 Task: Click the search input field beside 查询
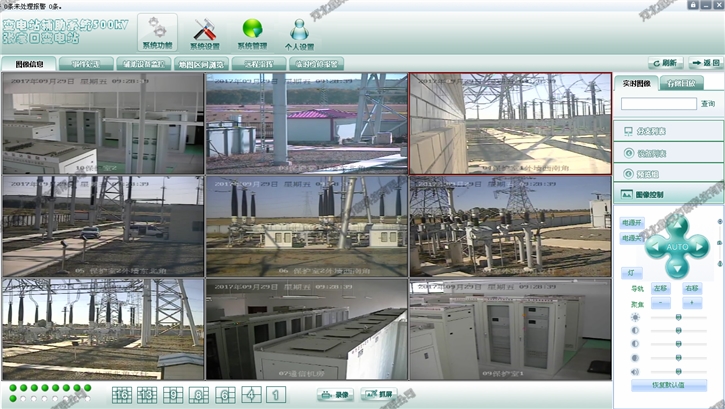[658, 103]
